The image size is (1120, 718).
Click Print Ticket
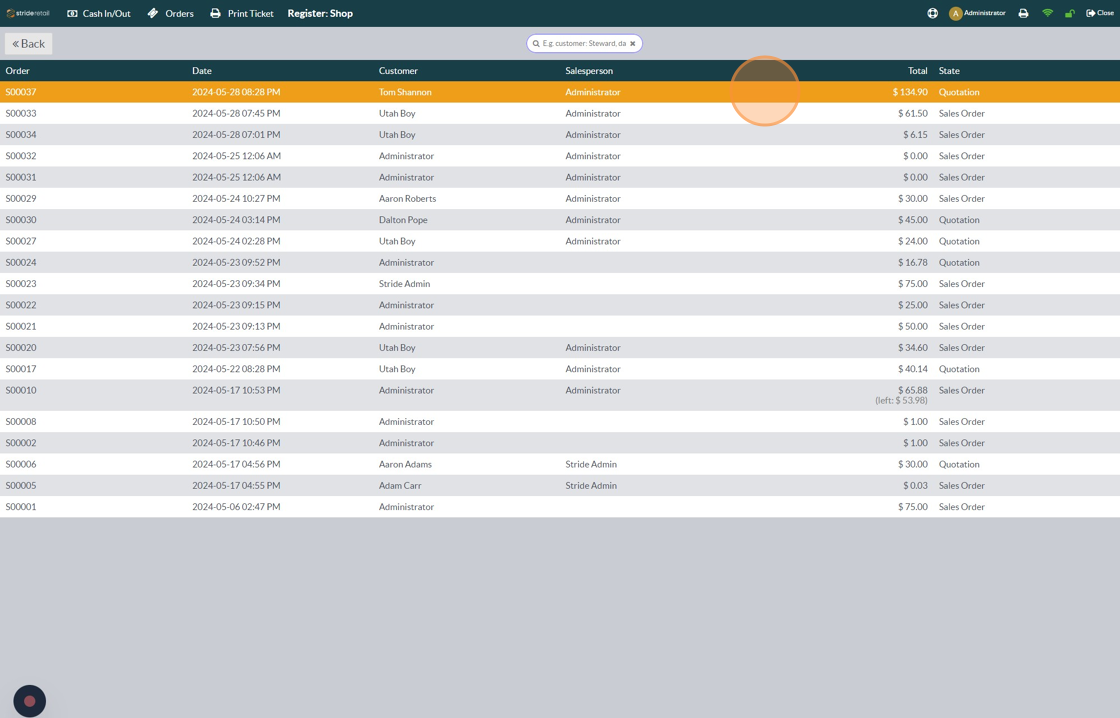click(241, 14)
